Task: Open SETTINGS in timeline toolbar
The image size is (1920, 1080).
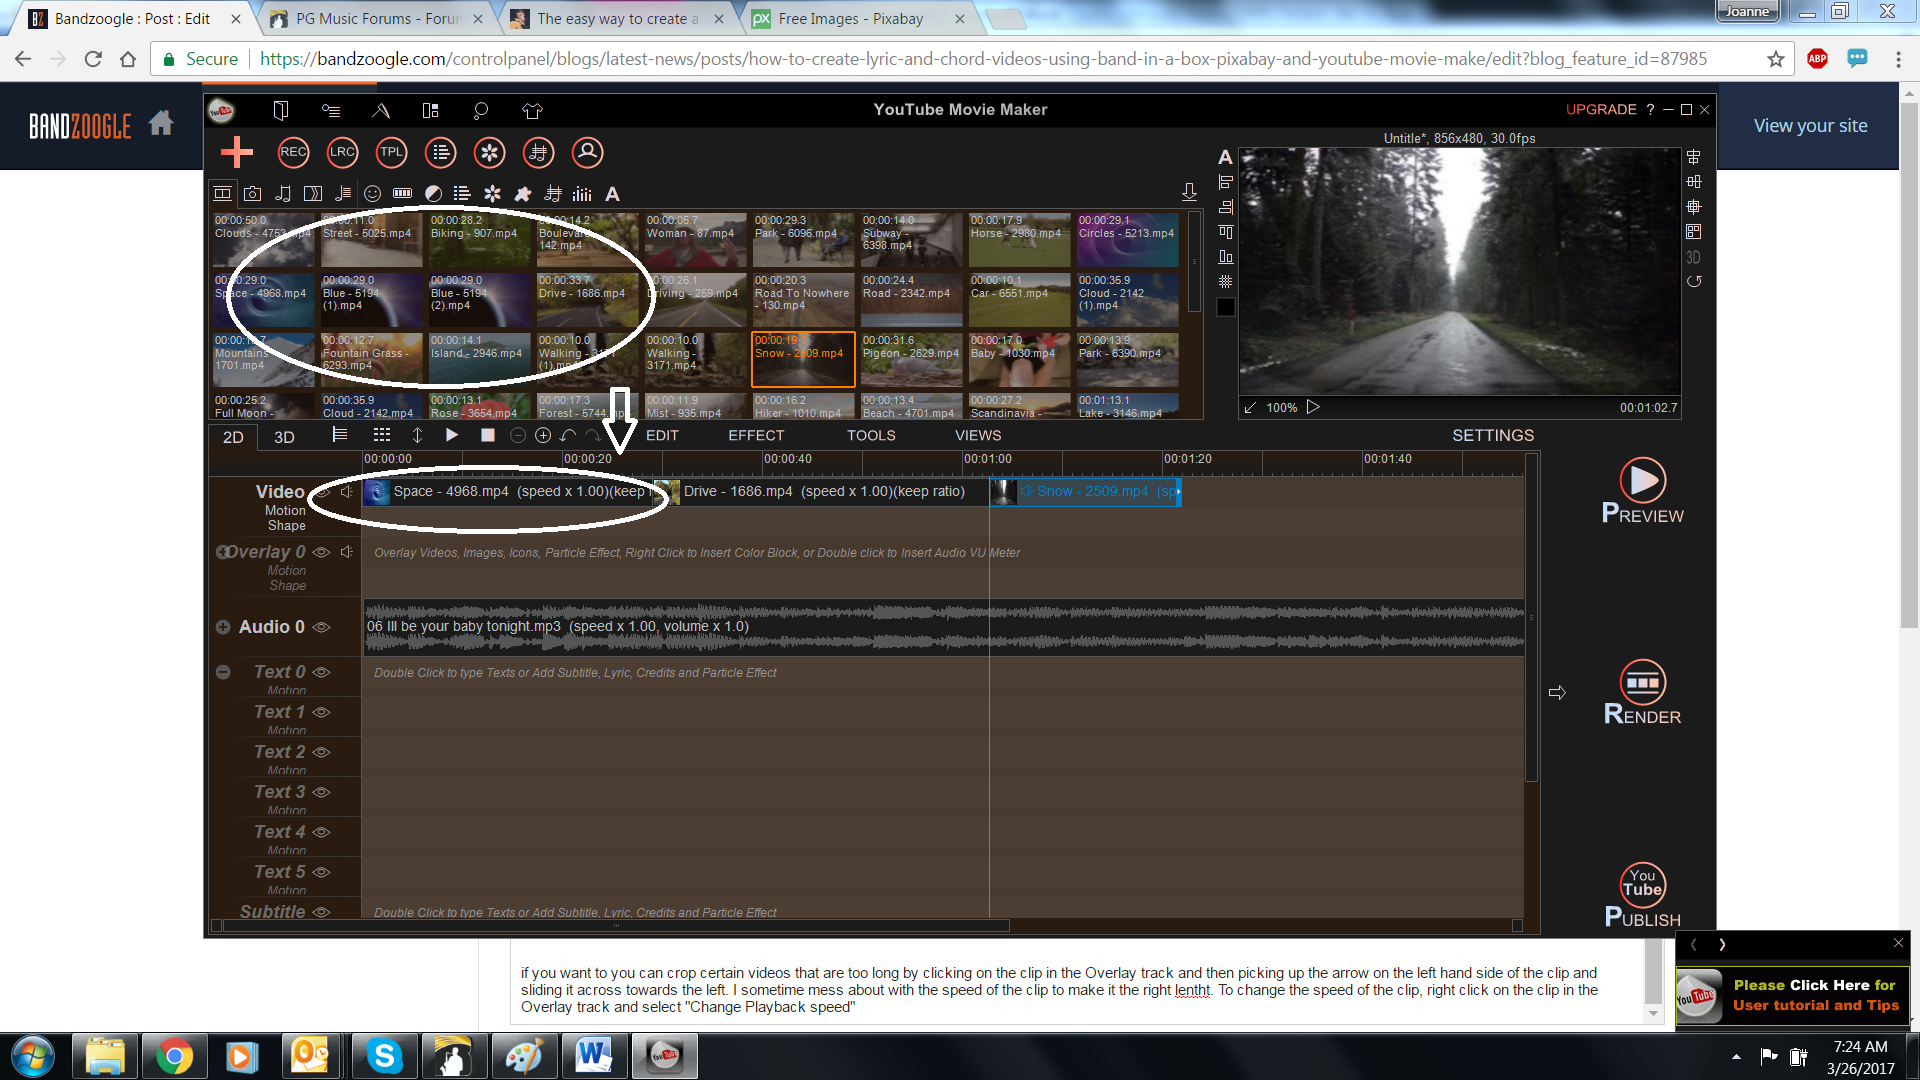Action: pyautogui.click(x=1493, y=435)
